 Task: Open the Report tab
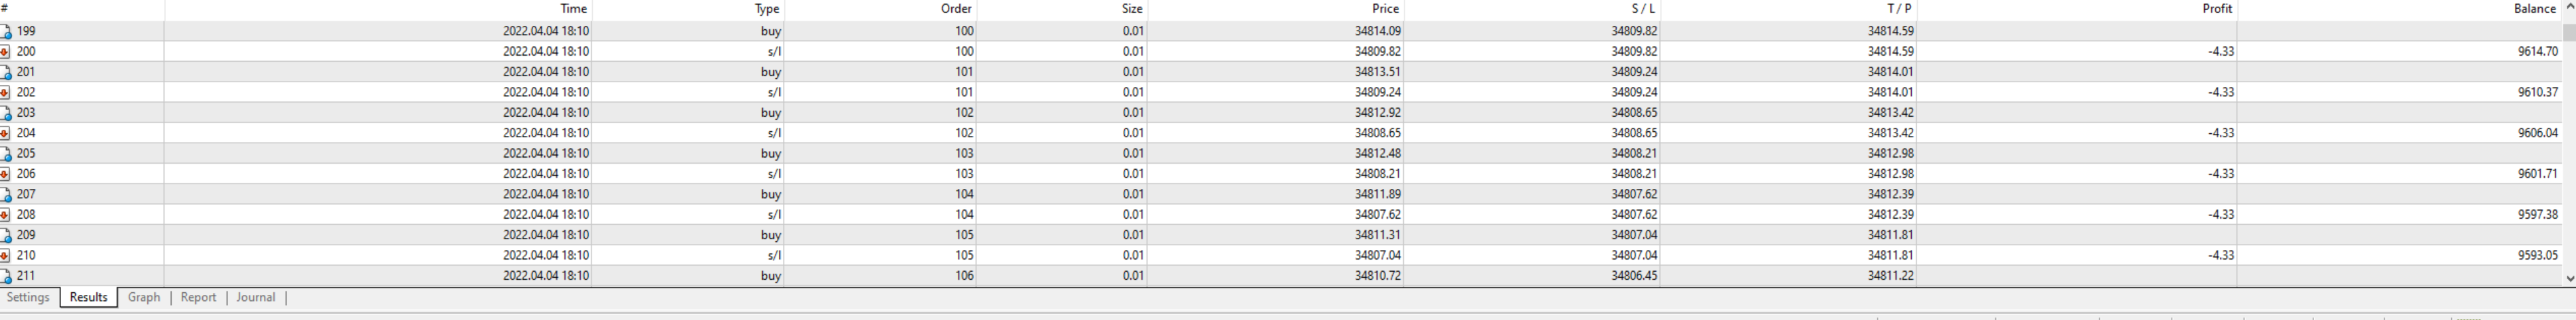pos(198,297)
